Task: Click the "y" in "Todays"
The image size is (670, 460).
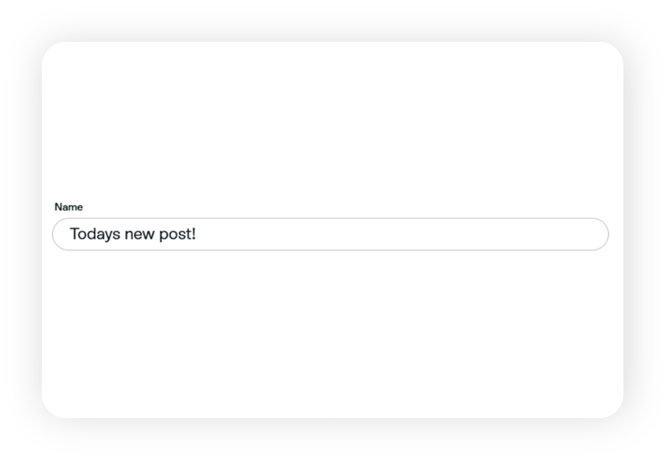Action: pos(108,235)
